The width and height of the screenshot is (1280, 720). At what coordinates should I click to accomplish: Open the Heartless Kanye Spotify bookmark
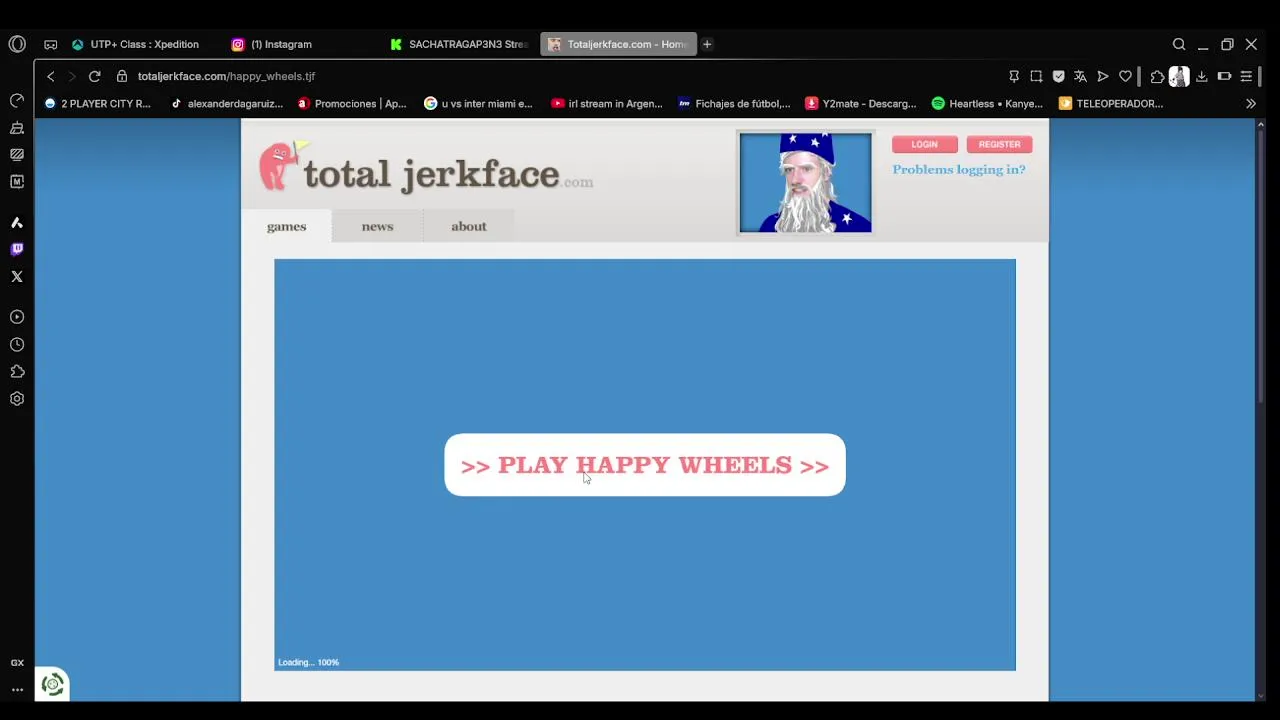987,103
